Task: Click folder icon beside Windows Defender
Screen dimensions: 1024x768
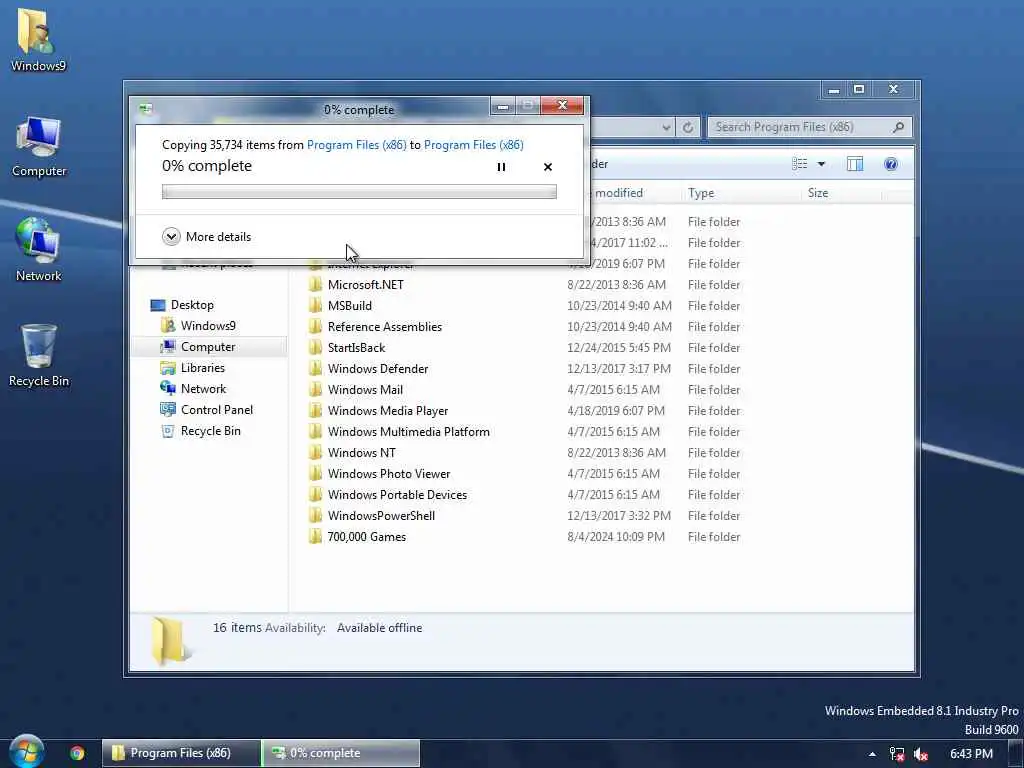Action: click(x=315, y=368)
